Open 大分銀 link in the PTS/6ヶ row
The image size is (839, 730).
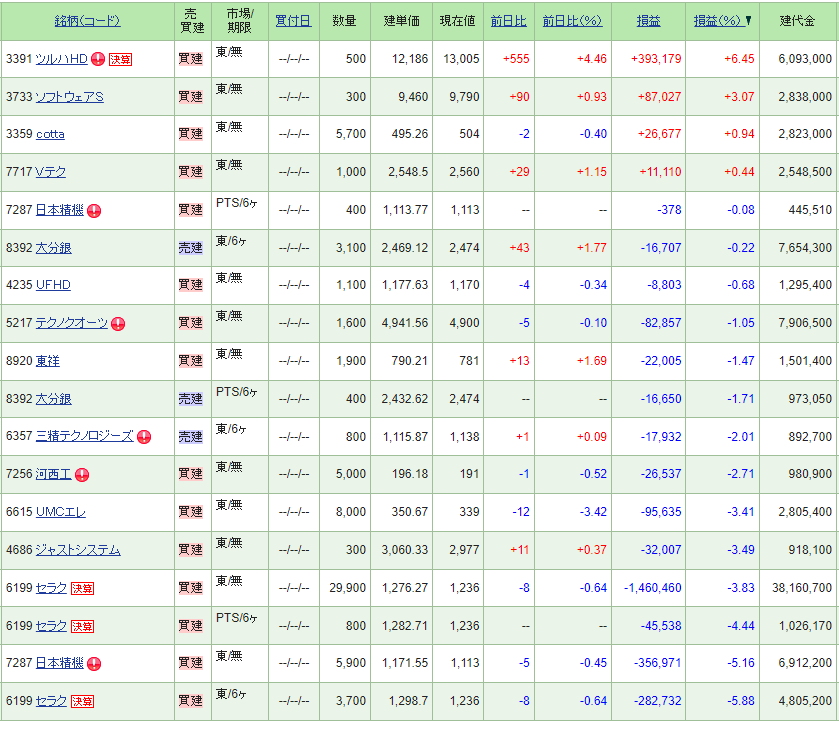tap(54, 399)
